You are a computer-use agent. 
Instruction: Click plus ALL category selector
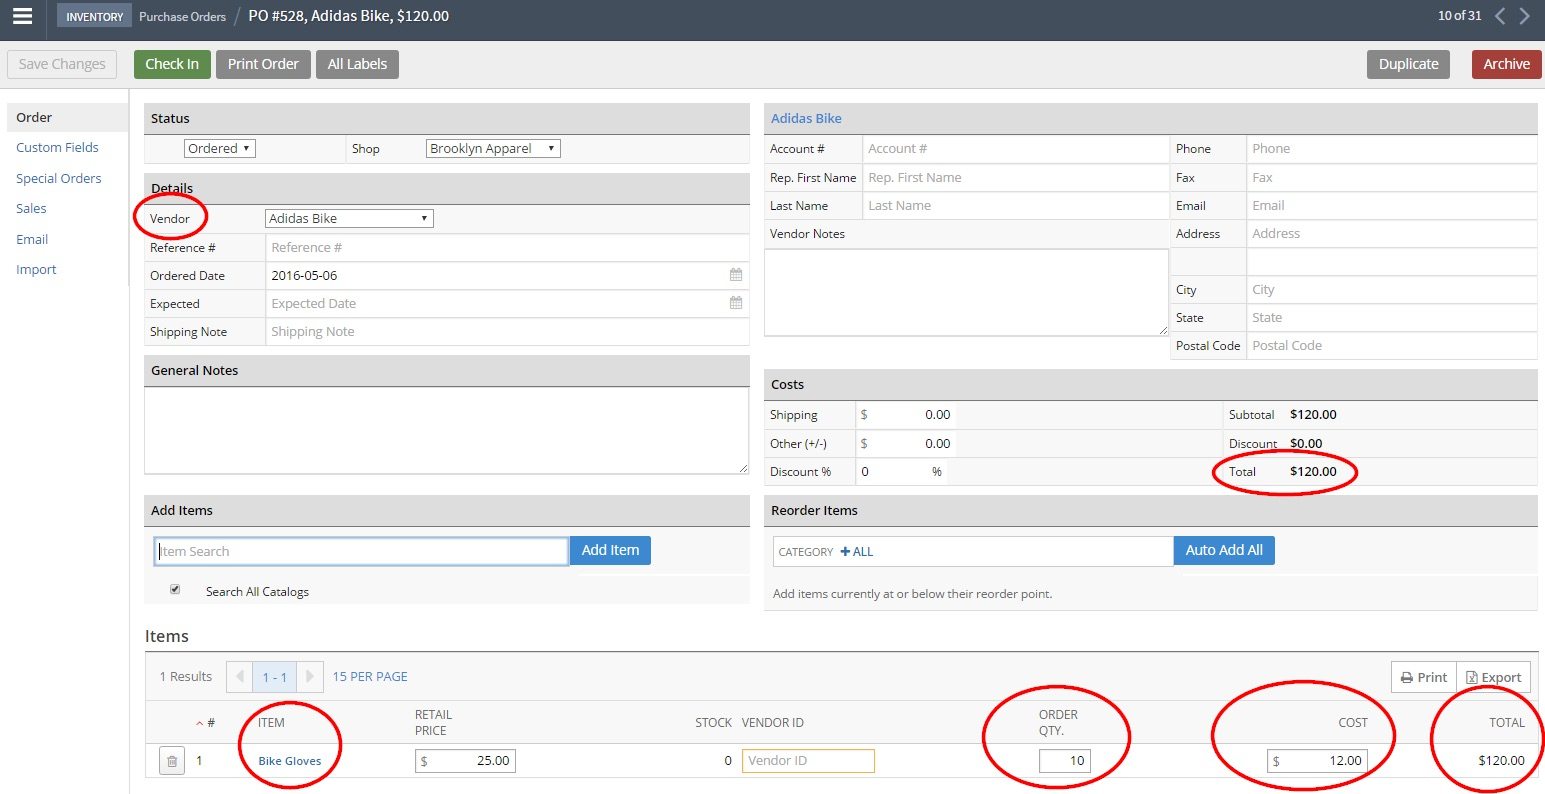857,552
